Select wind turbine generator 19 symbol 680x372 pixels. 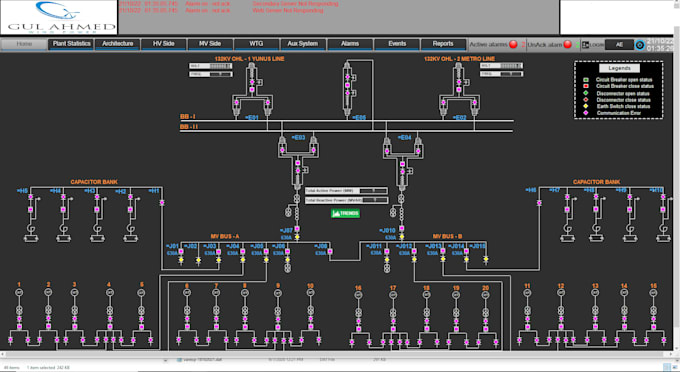pos(456,295)
